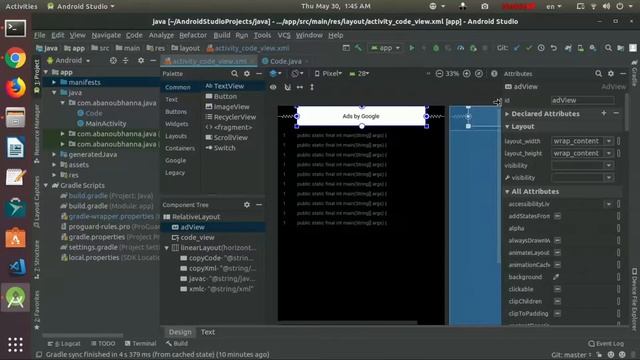Click the zoom to fit screen icon
Image resolution: width=640 pixels, height=360 pixels.
[x=479, y=73]
